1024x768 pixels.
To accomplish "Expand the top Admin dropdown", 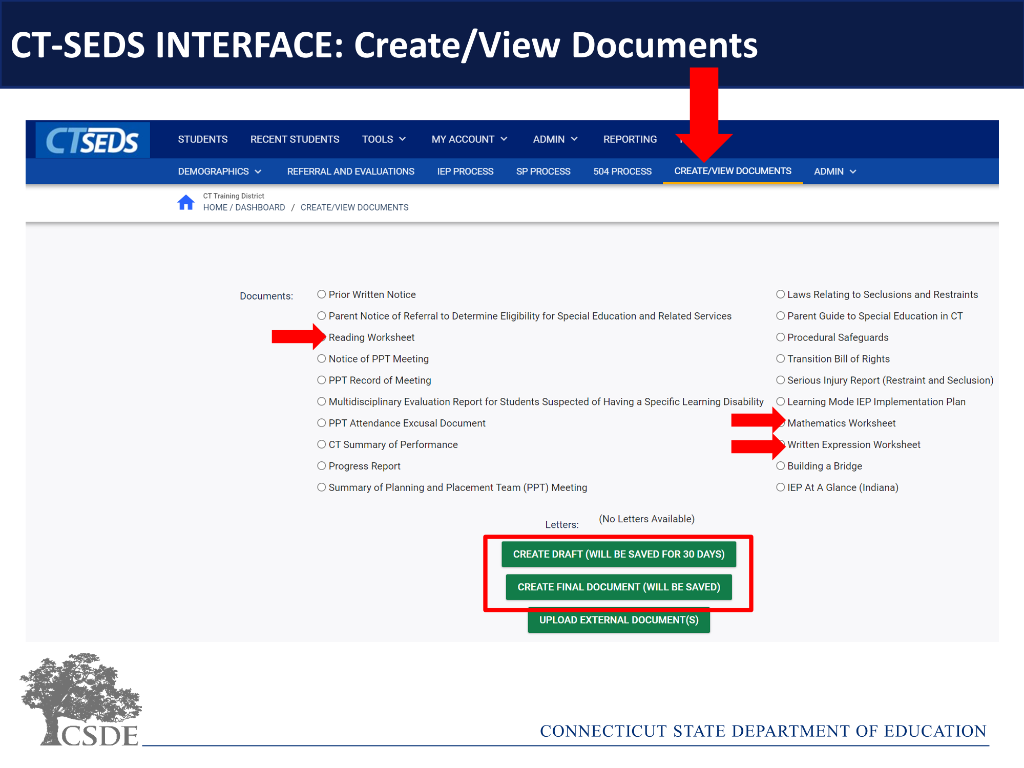I will (555, 139).
